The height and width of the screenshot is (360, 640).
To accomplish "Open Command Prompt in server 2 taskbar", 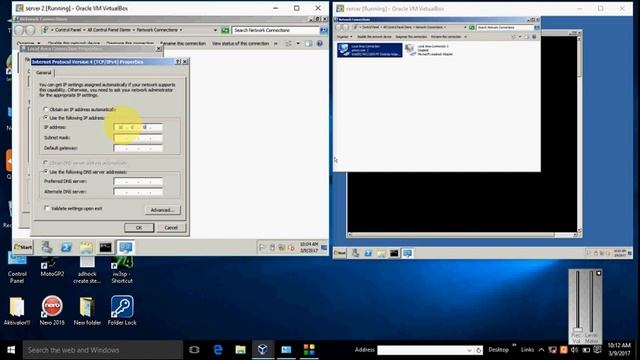I will [105, 247].
